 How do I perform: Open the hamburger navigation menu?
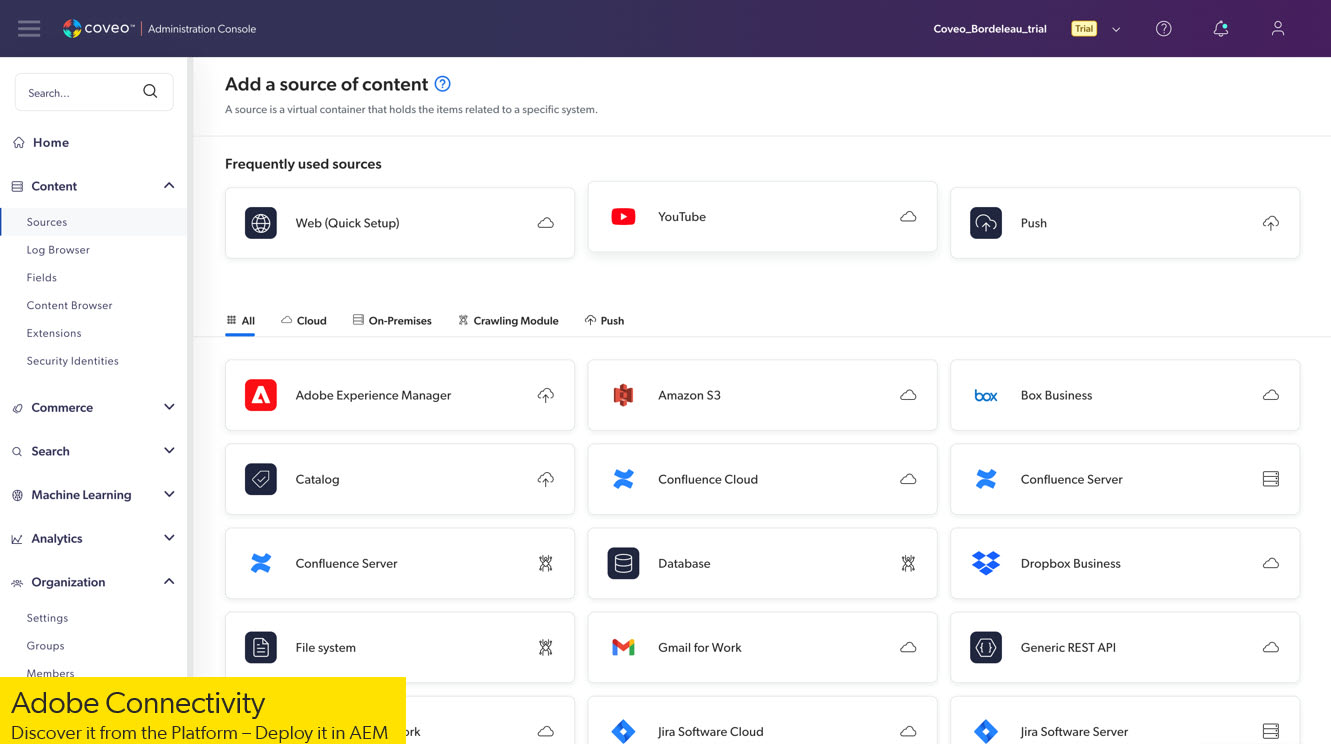(29, 28)
